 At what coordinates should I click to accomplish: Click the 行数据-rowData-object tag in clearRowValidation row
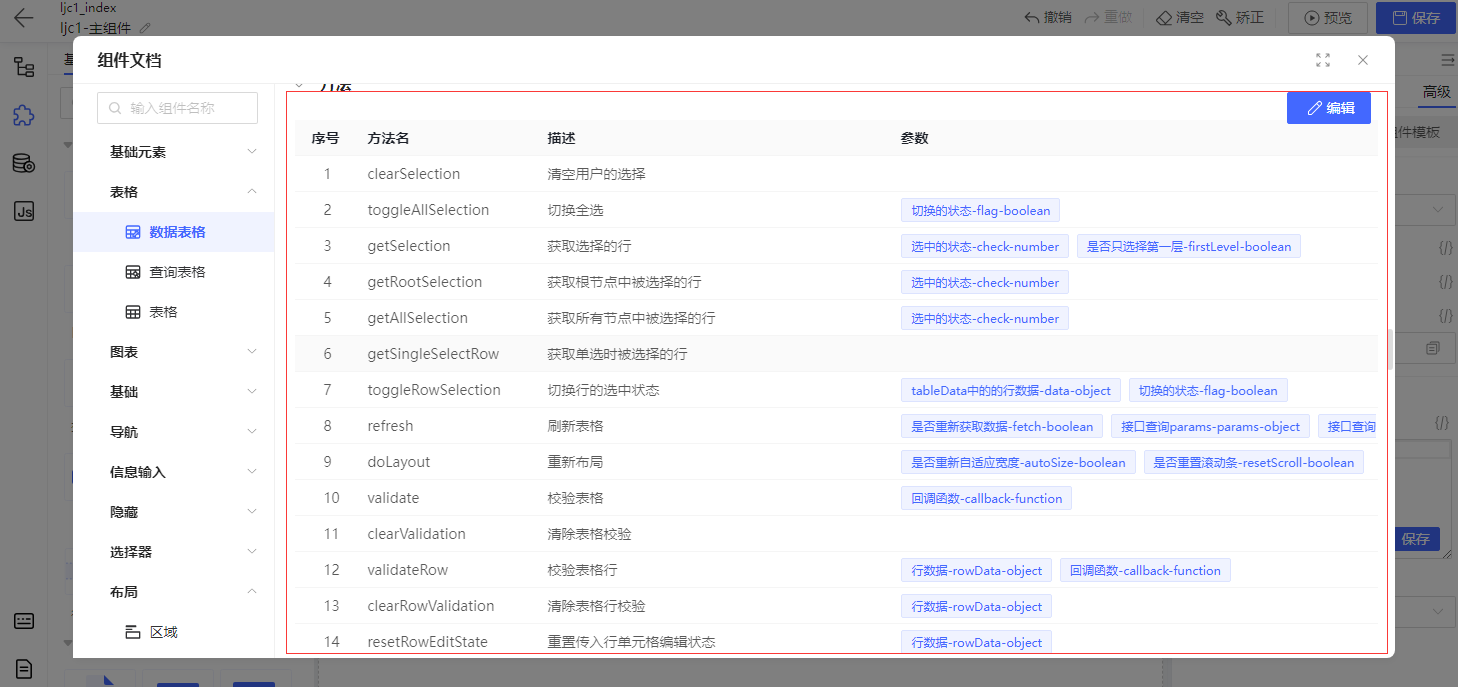(x=976, y=606)
